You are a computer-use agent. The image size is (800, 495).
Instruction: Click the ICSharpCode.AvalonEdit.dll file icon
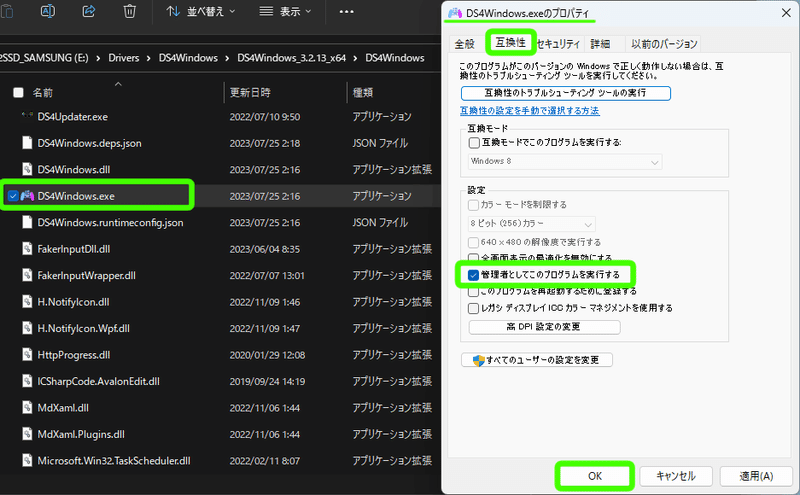(x=28, y=381)
